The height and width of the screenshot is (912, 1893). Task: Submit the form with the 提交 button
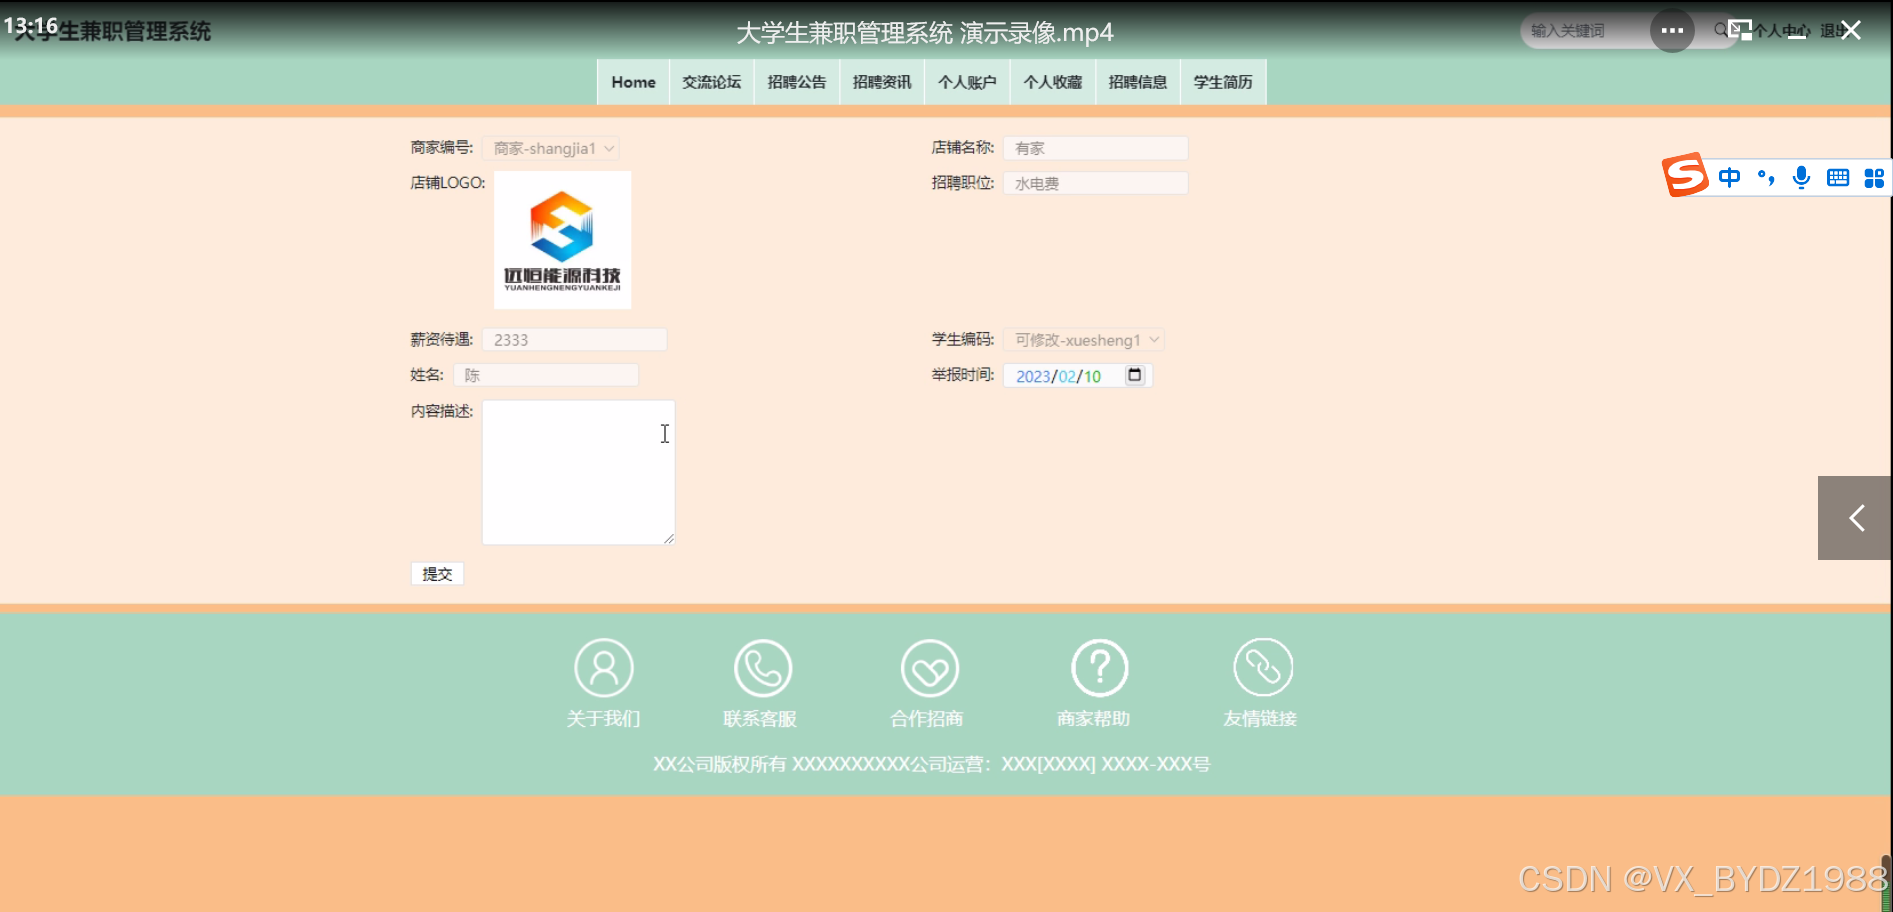tap(437, 574)
